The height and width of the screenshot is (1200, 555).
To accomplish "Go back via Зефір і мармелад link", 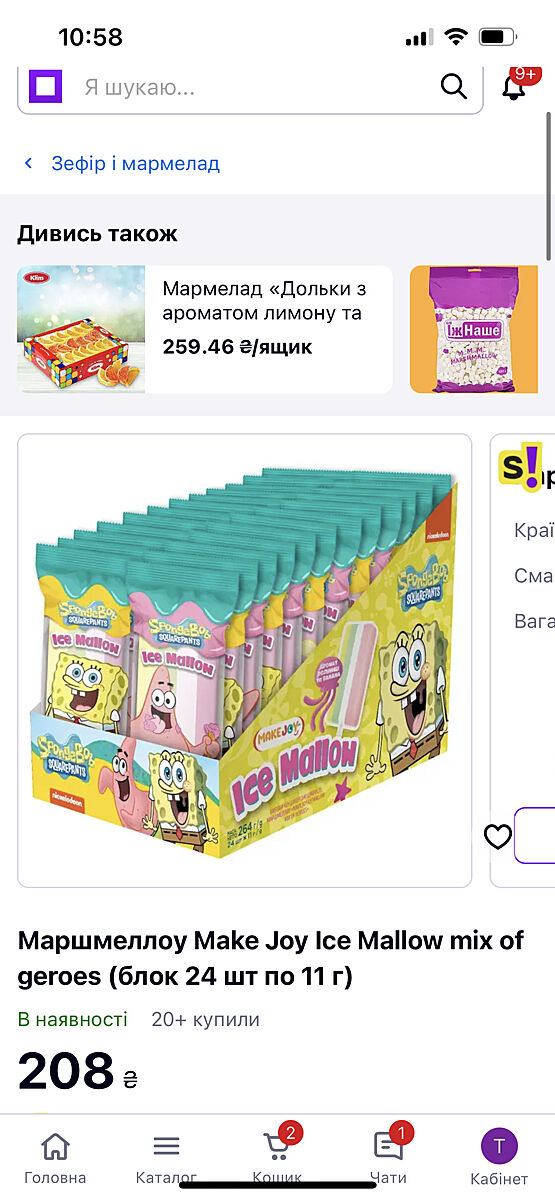I will [x=135, y=163].
